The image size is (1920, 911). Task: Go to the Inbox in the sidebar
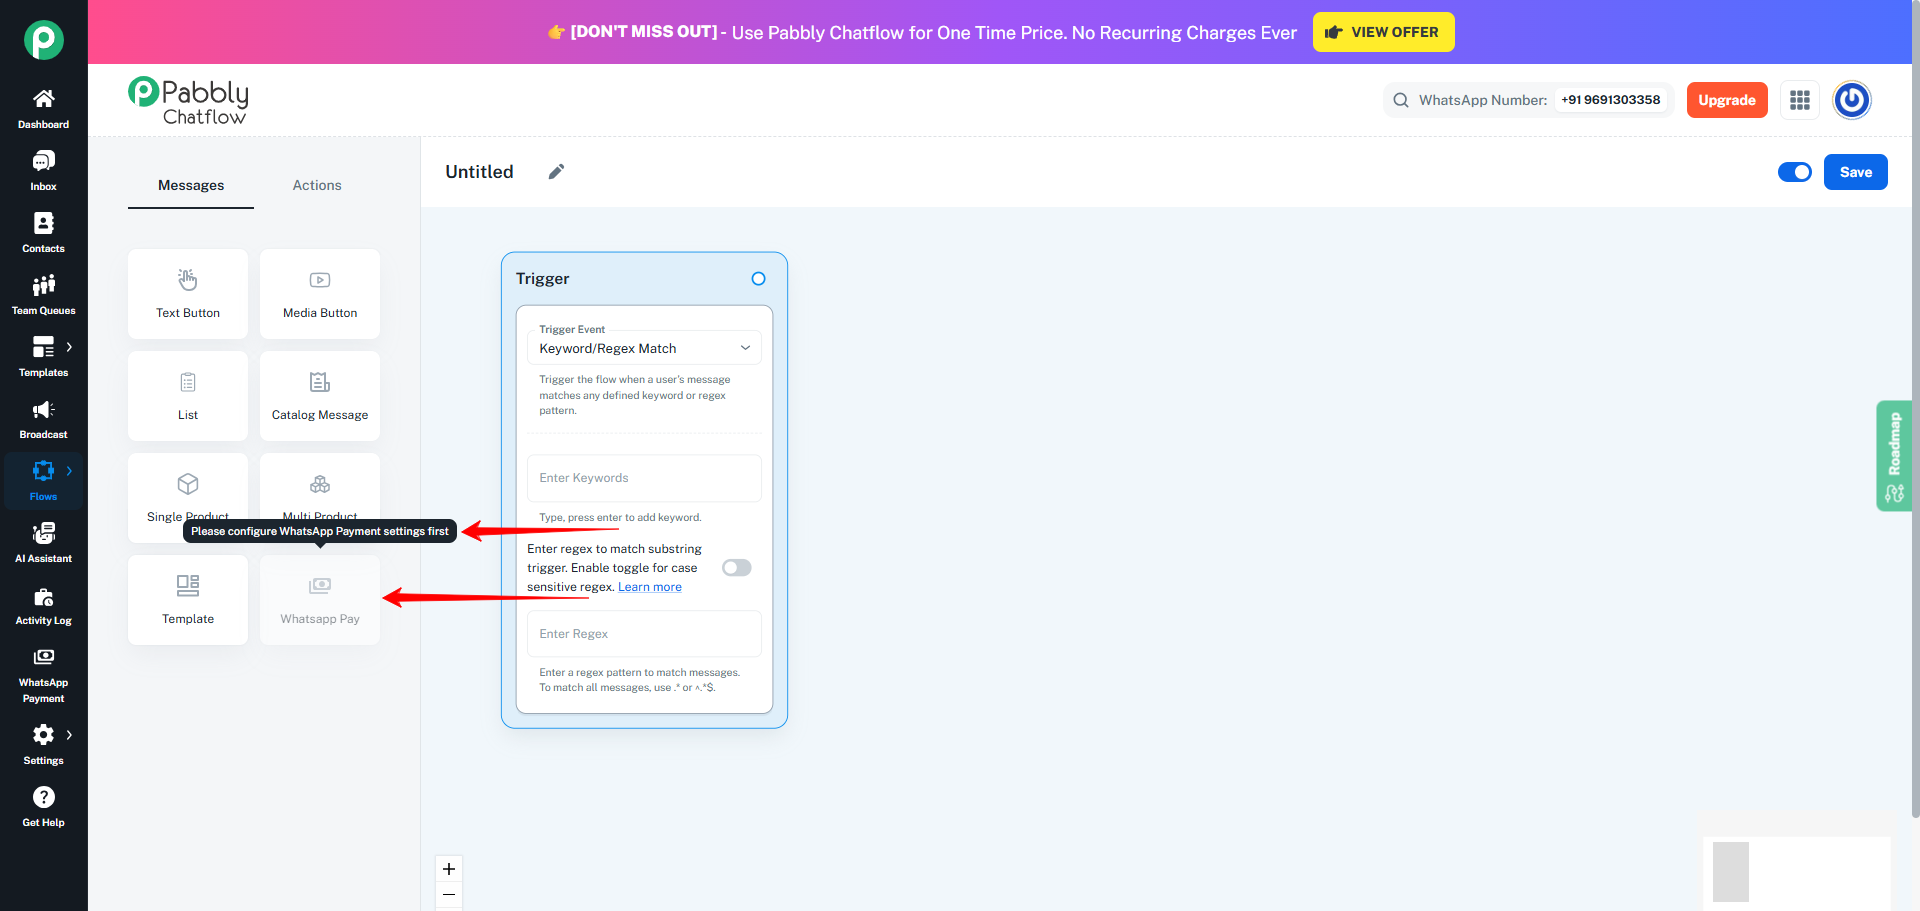(x=43, y=171)
